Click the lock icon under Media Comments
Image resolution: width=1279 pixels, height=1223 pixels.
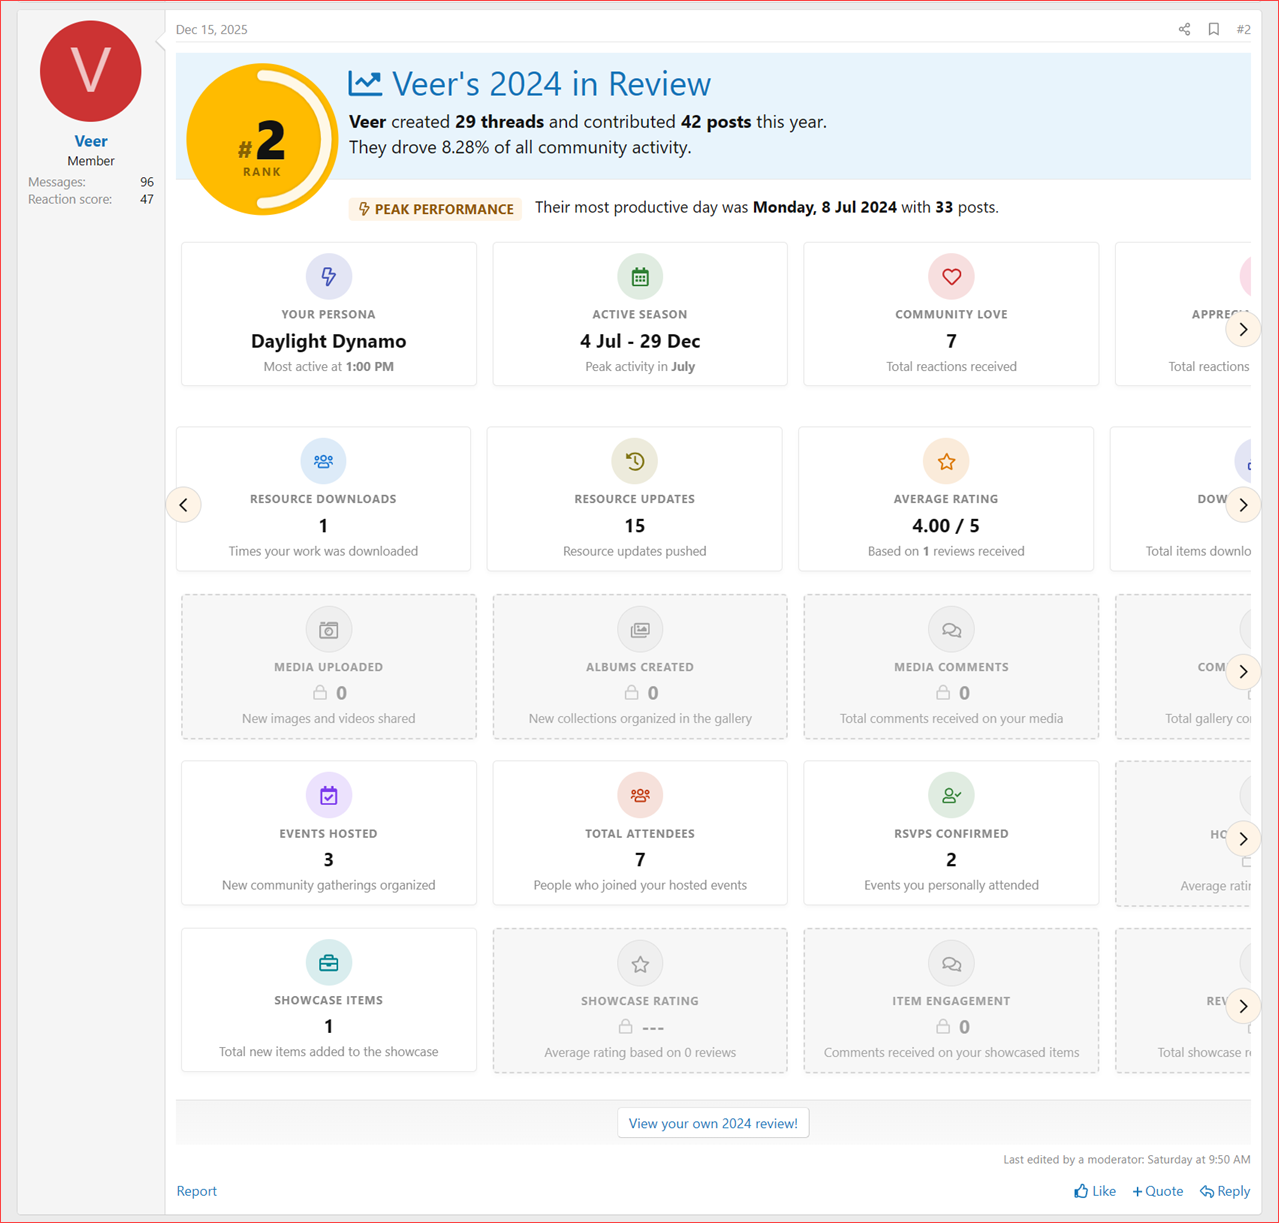pyautogui.click(x=943, y=692)
